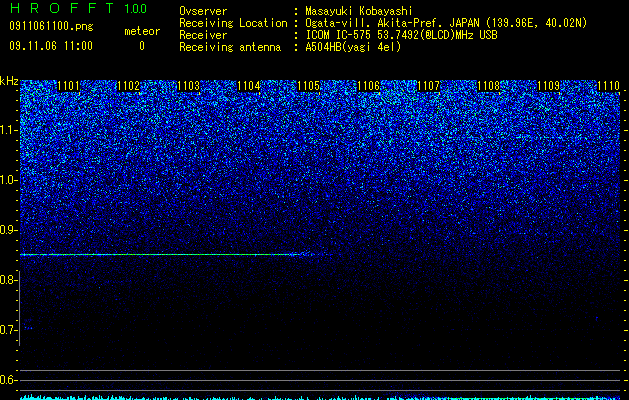Click the meteor count value 0
This screenshot has width=629, height=400.
[142, 46]
